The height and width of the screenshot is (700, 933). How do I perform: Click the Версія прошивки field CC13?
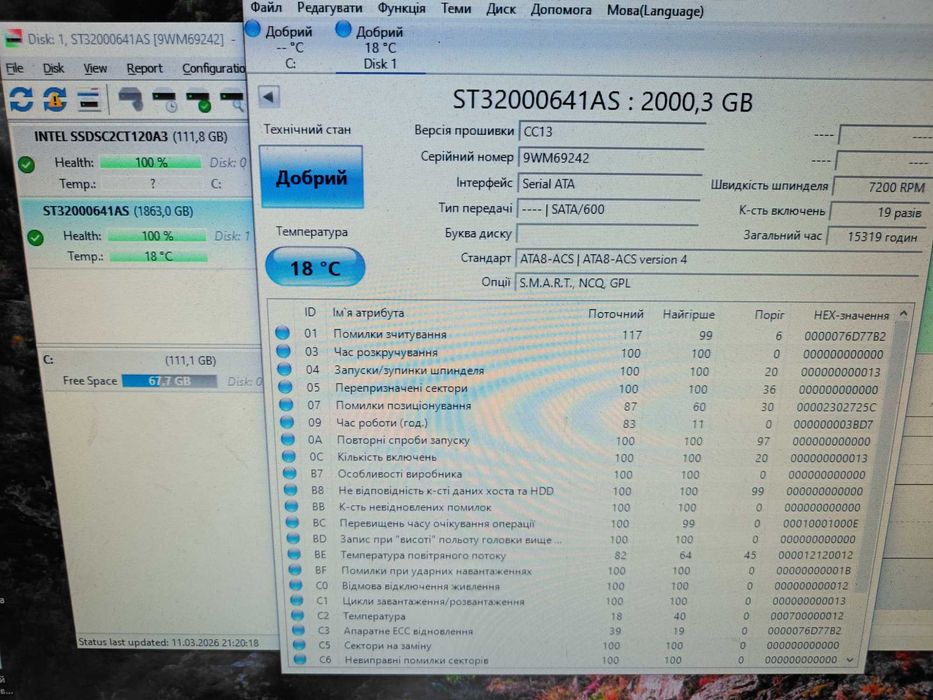point(611,132)
